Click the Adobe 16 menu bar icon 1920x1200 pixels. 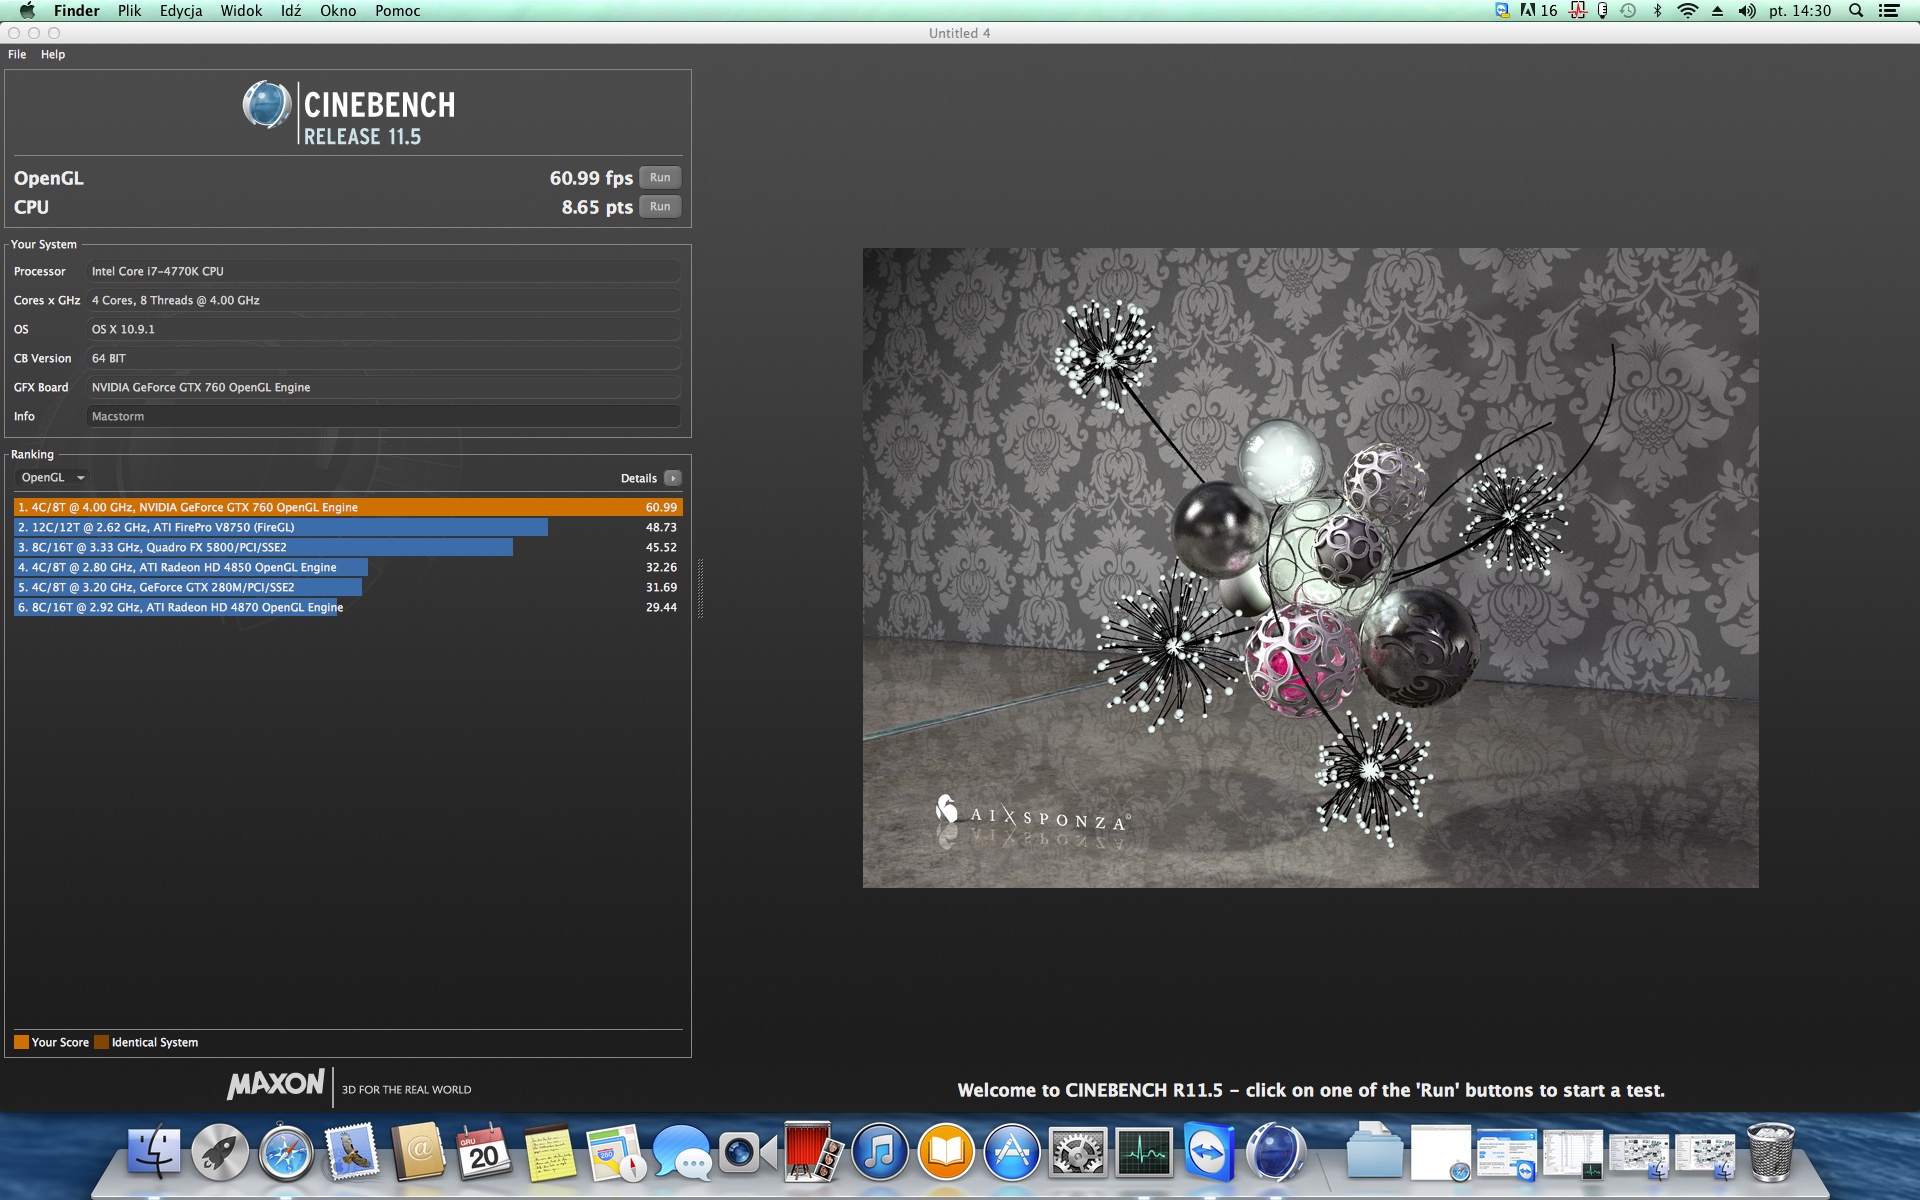(1538, 11)
